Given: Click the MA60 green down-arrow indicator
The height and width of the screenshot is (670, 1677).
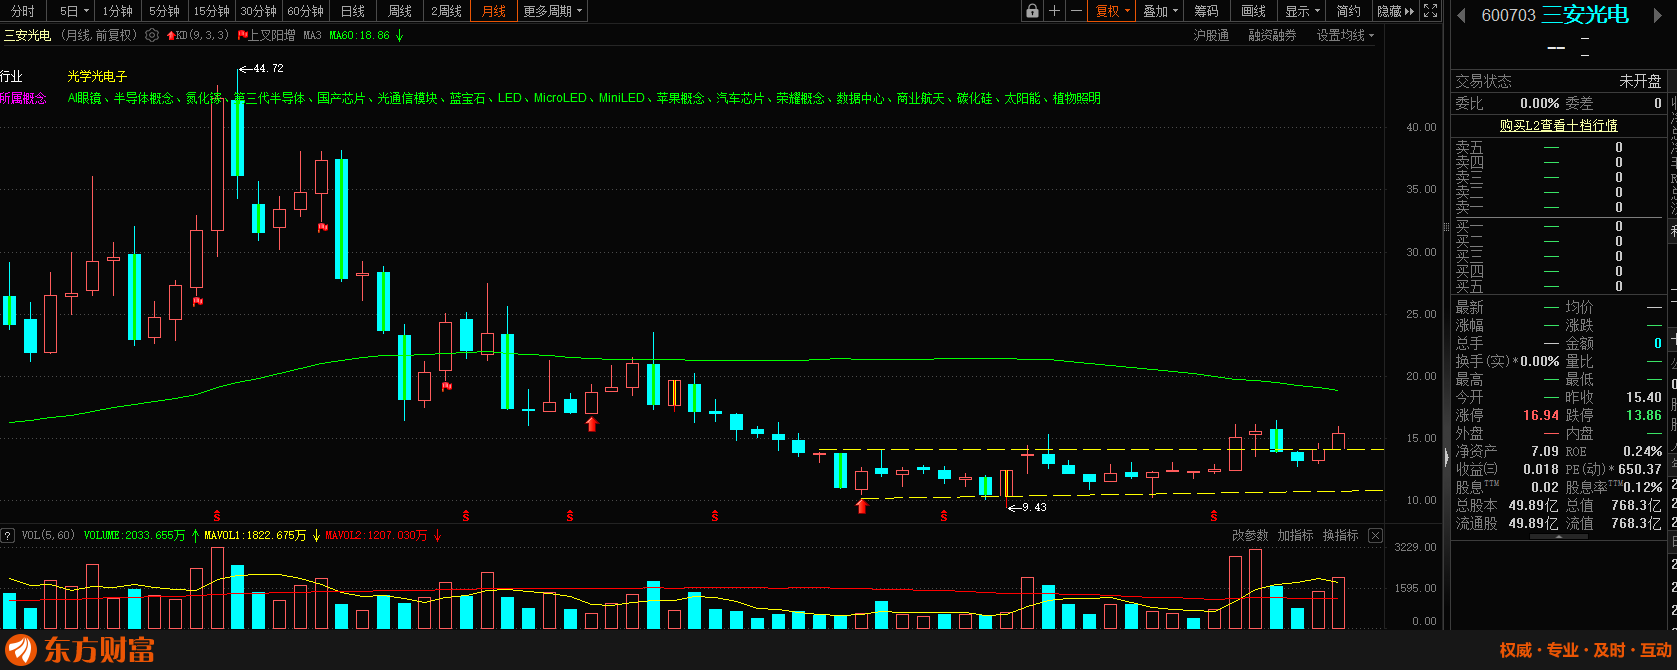Looking at the screenshot, I should (400, 35).
